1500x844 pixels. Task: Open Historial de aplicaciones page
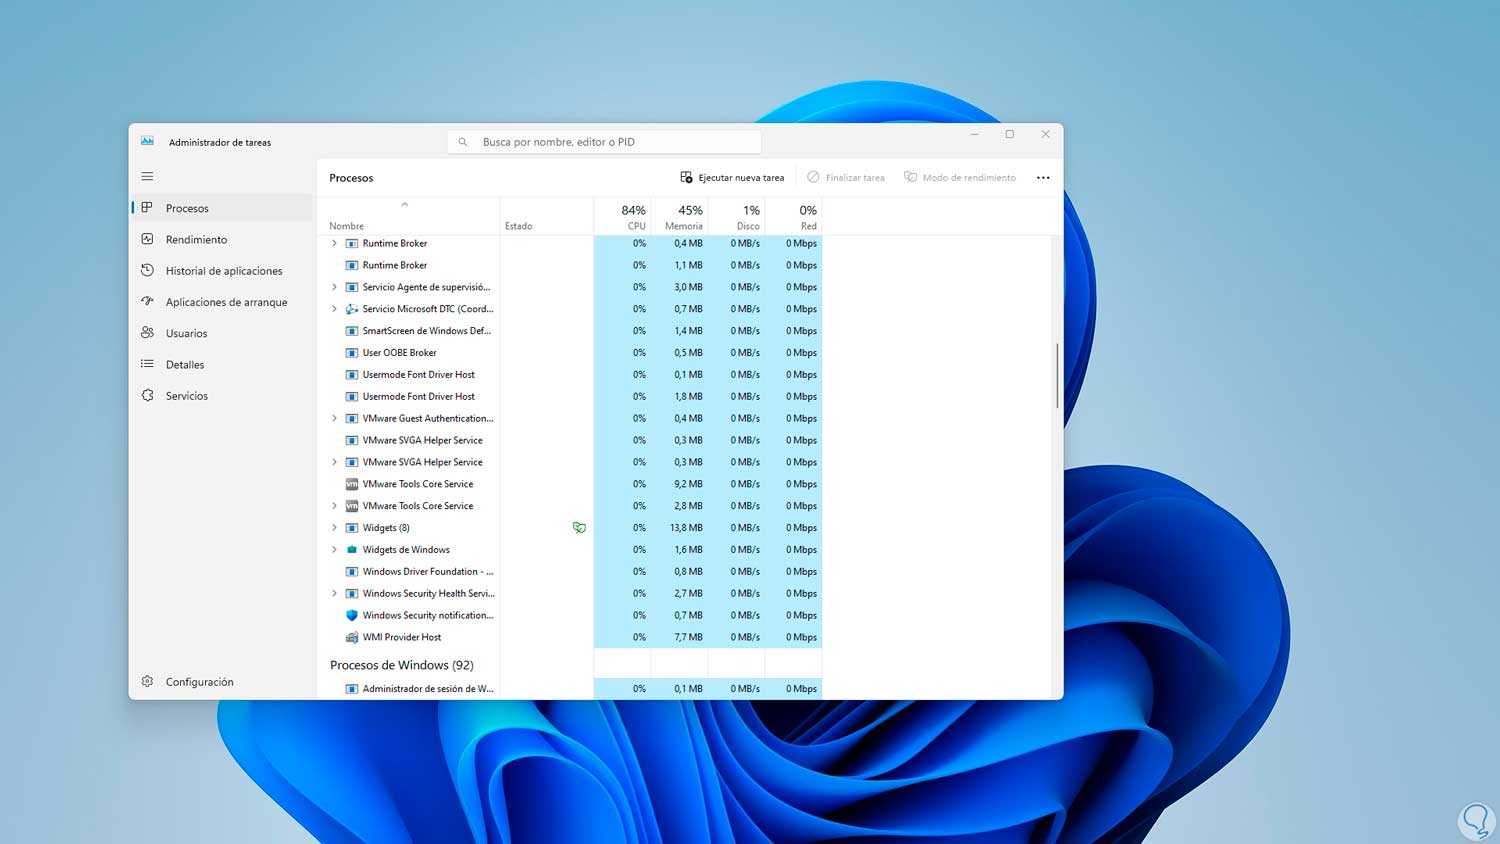click(x=222, y=271)
